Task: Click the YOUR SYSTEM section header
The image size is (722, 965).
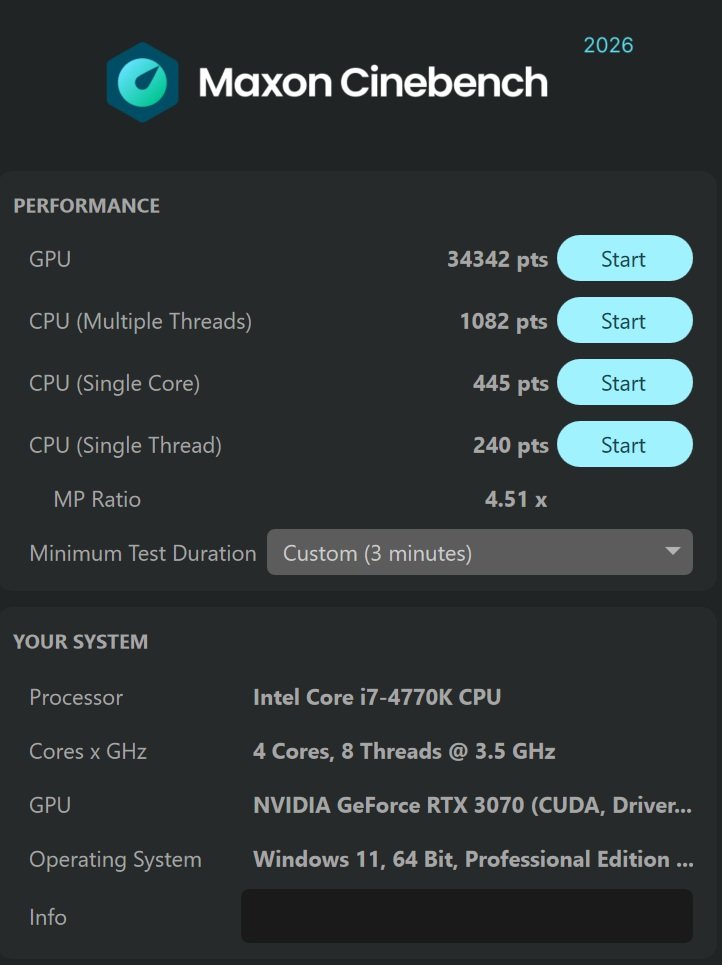Action: point(80,642)
